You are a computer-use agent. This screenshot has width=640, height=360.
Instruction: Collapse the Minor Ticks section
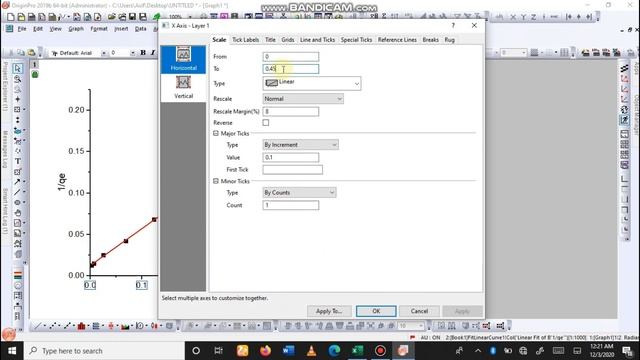(216, 181)
